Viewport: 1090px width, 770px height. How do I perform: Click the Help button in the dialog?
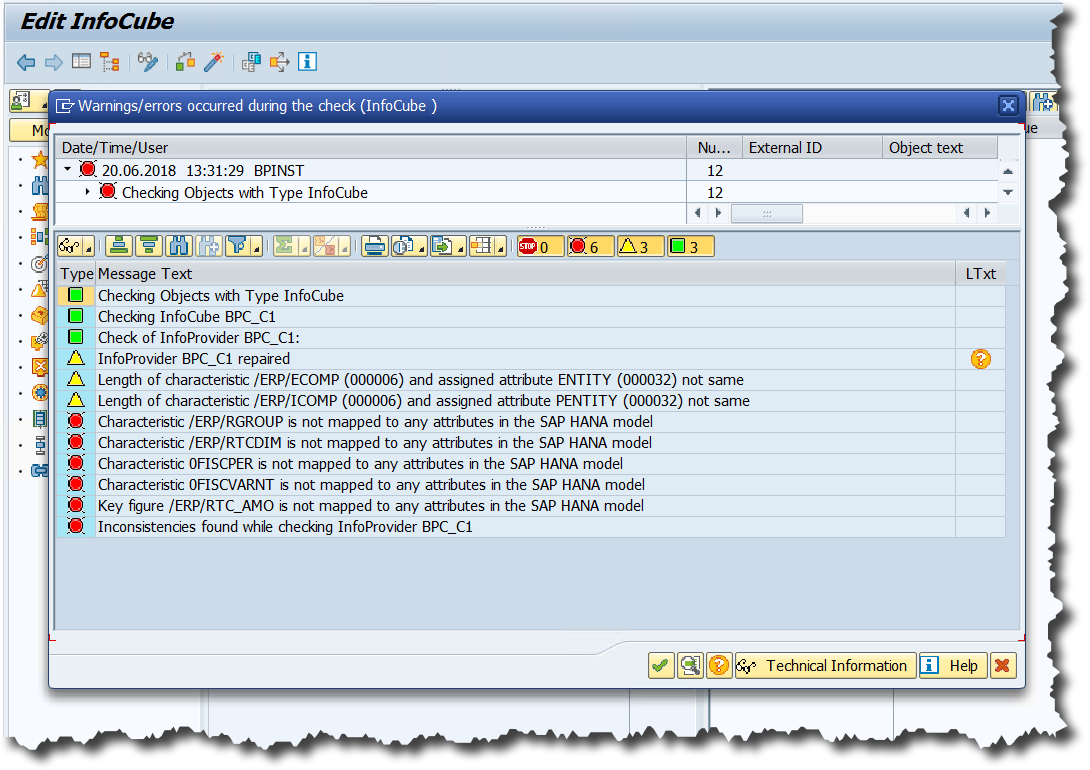953,666
